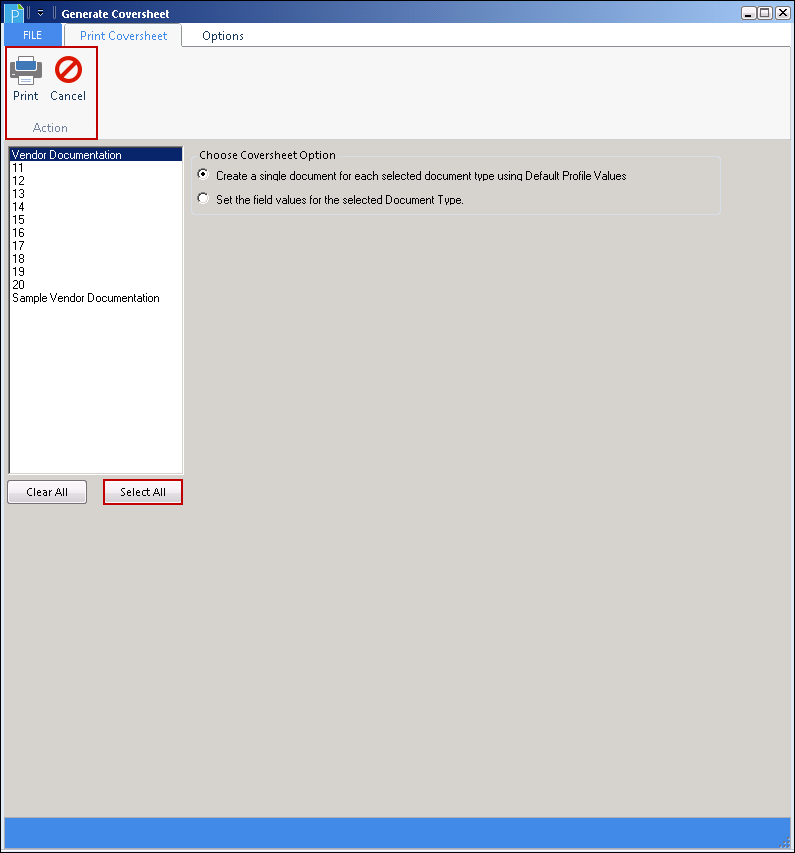Viewport: 795px width, 853px height.
Task: Select item 20 in the document list
Action: click(96, 285)
